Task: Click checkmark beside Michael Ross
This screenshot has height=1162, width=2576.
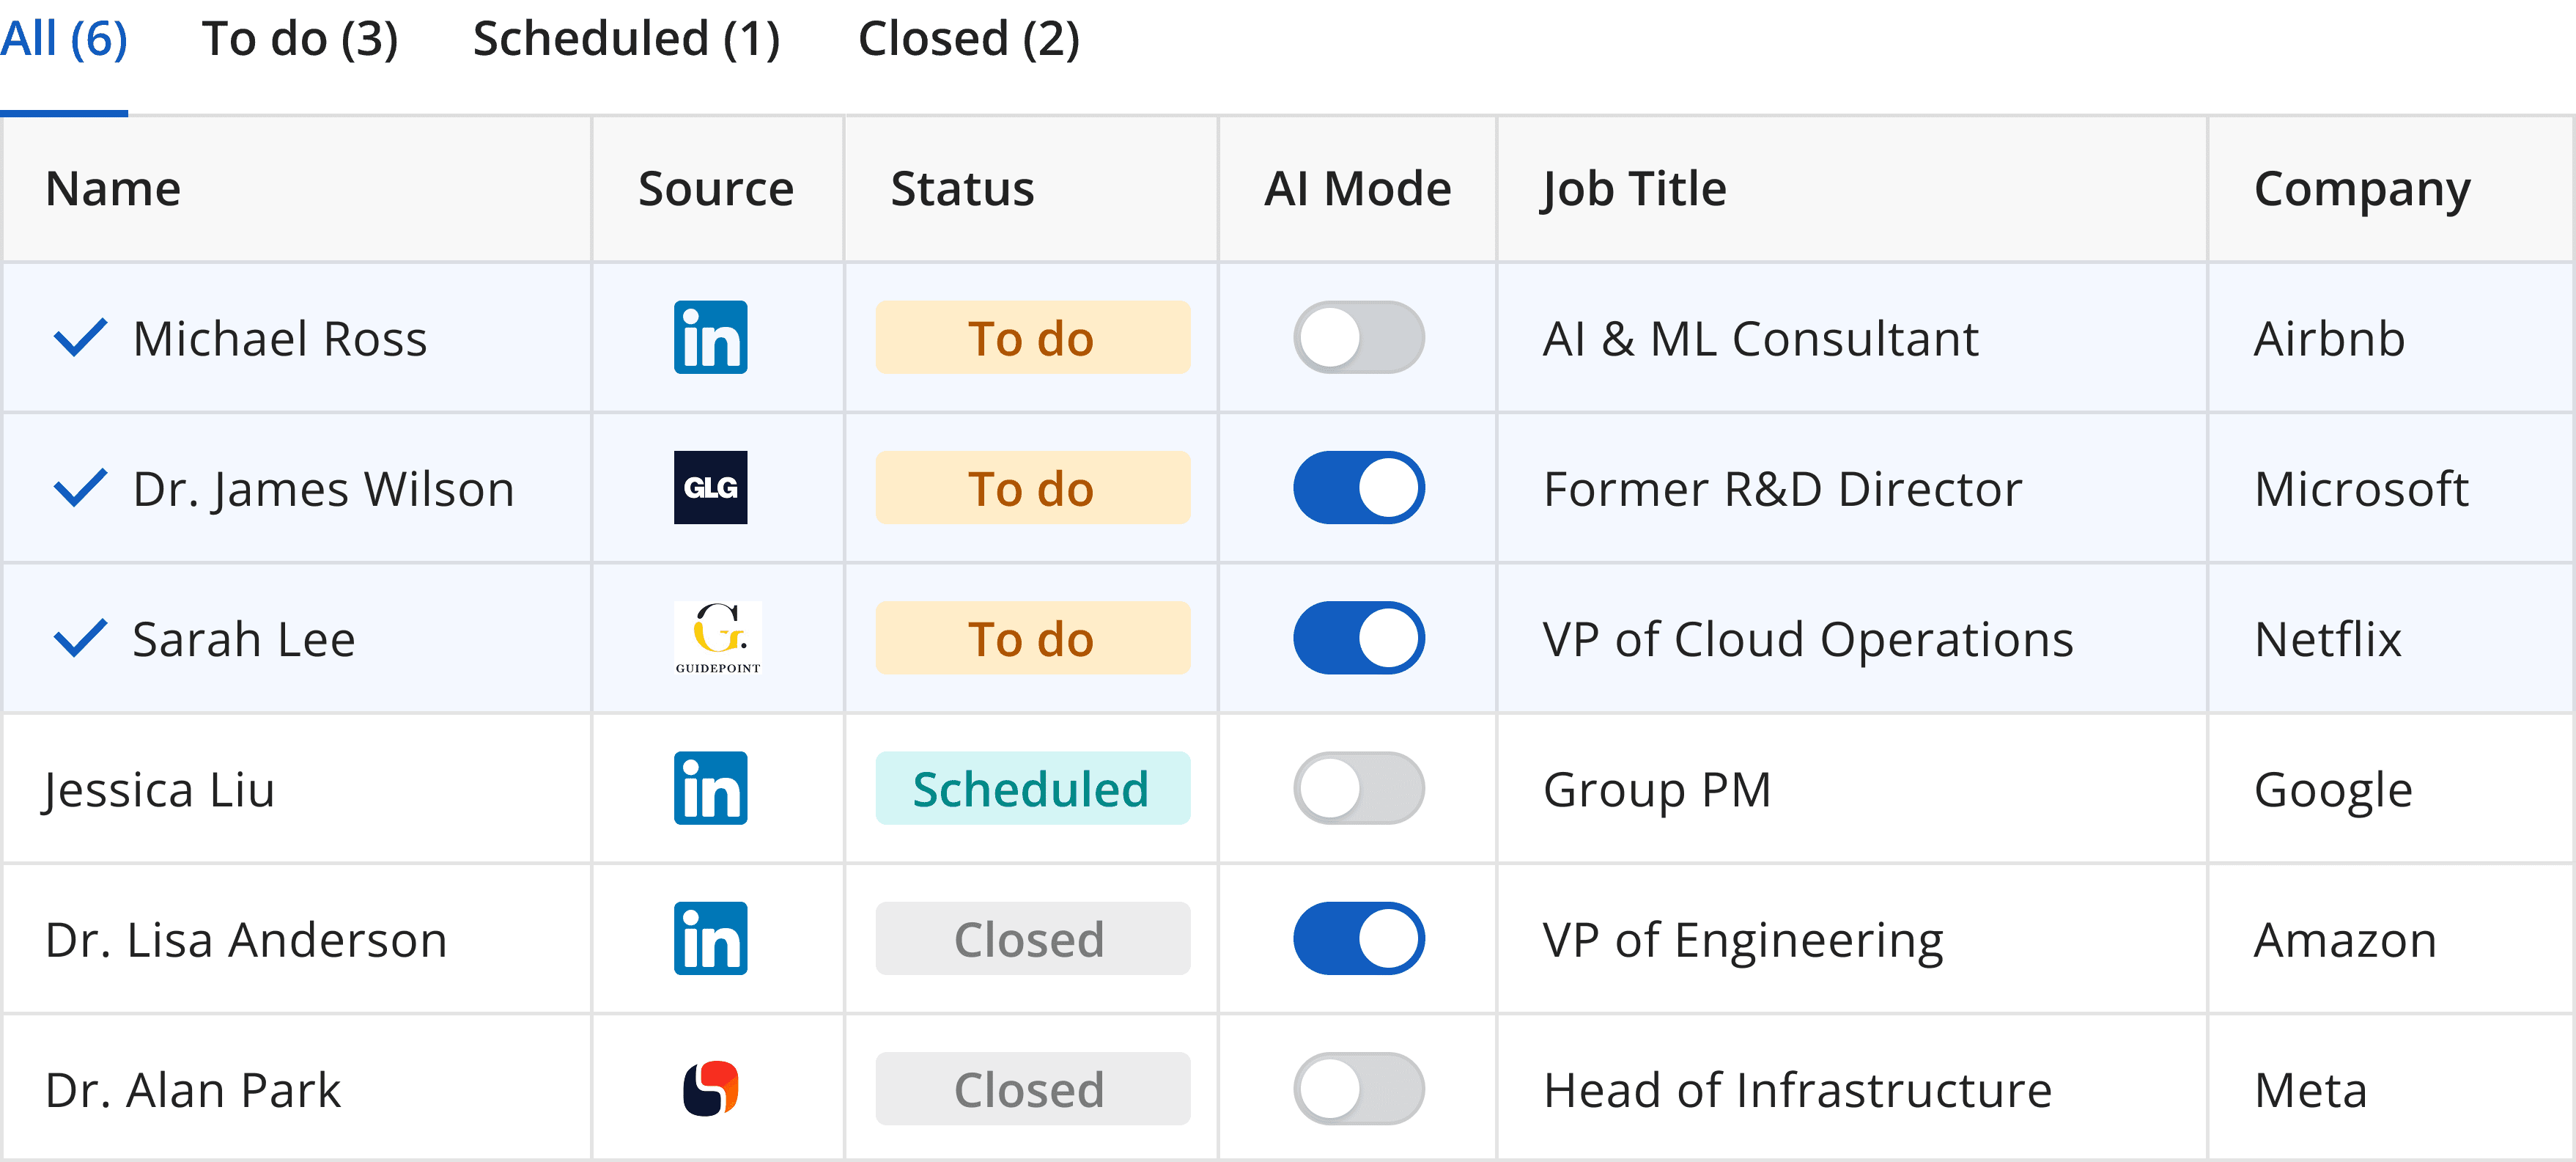Action: click(x=80, y=337)
